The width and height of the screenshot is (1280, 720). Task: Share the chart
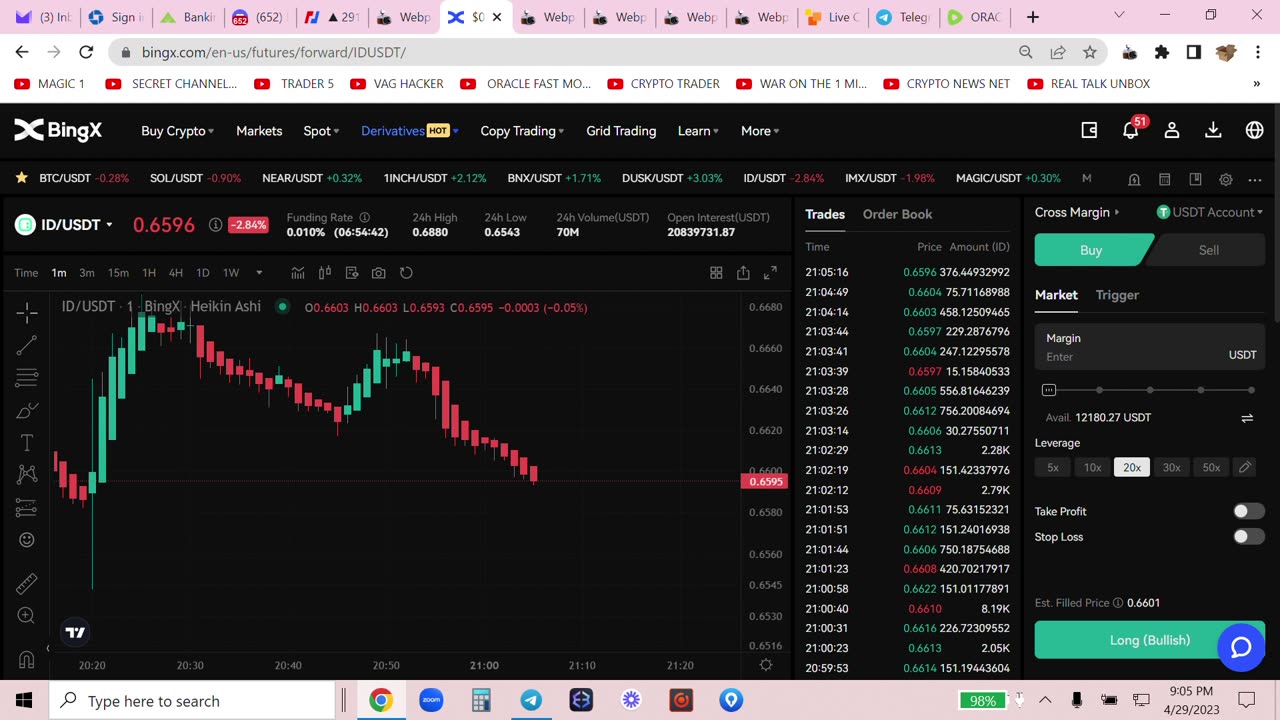[x=743, y=273]
